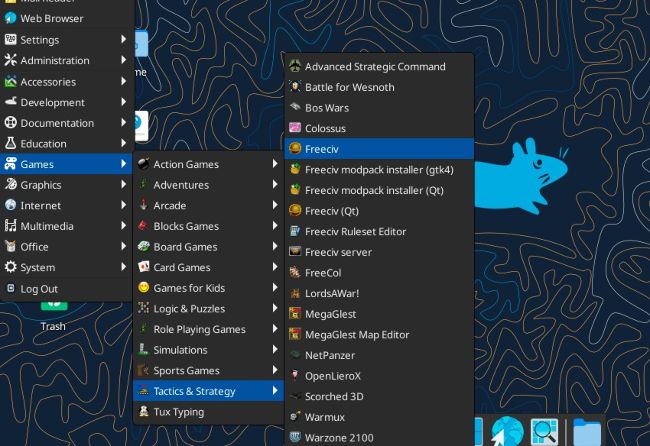
Task: Open MegaGlest from its icon
Action: tap(295, 314)
